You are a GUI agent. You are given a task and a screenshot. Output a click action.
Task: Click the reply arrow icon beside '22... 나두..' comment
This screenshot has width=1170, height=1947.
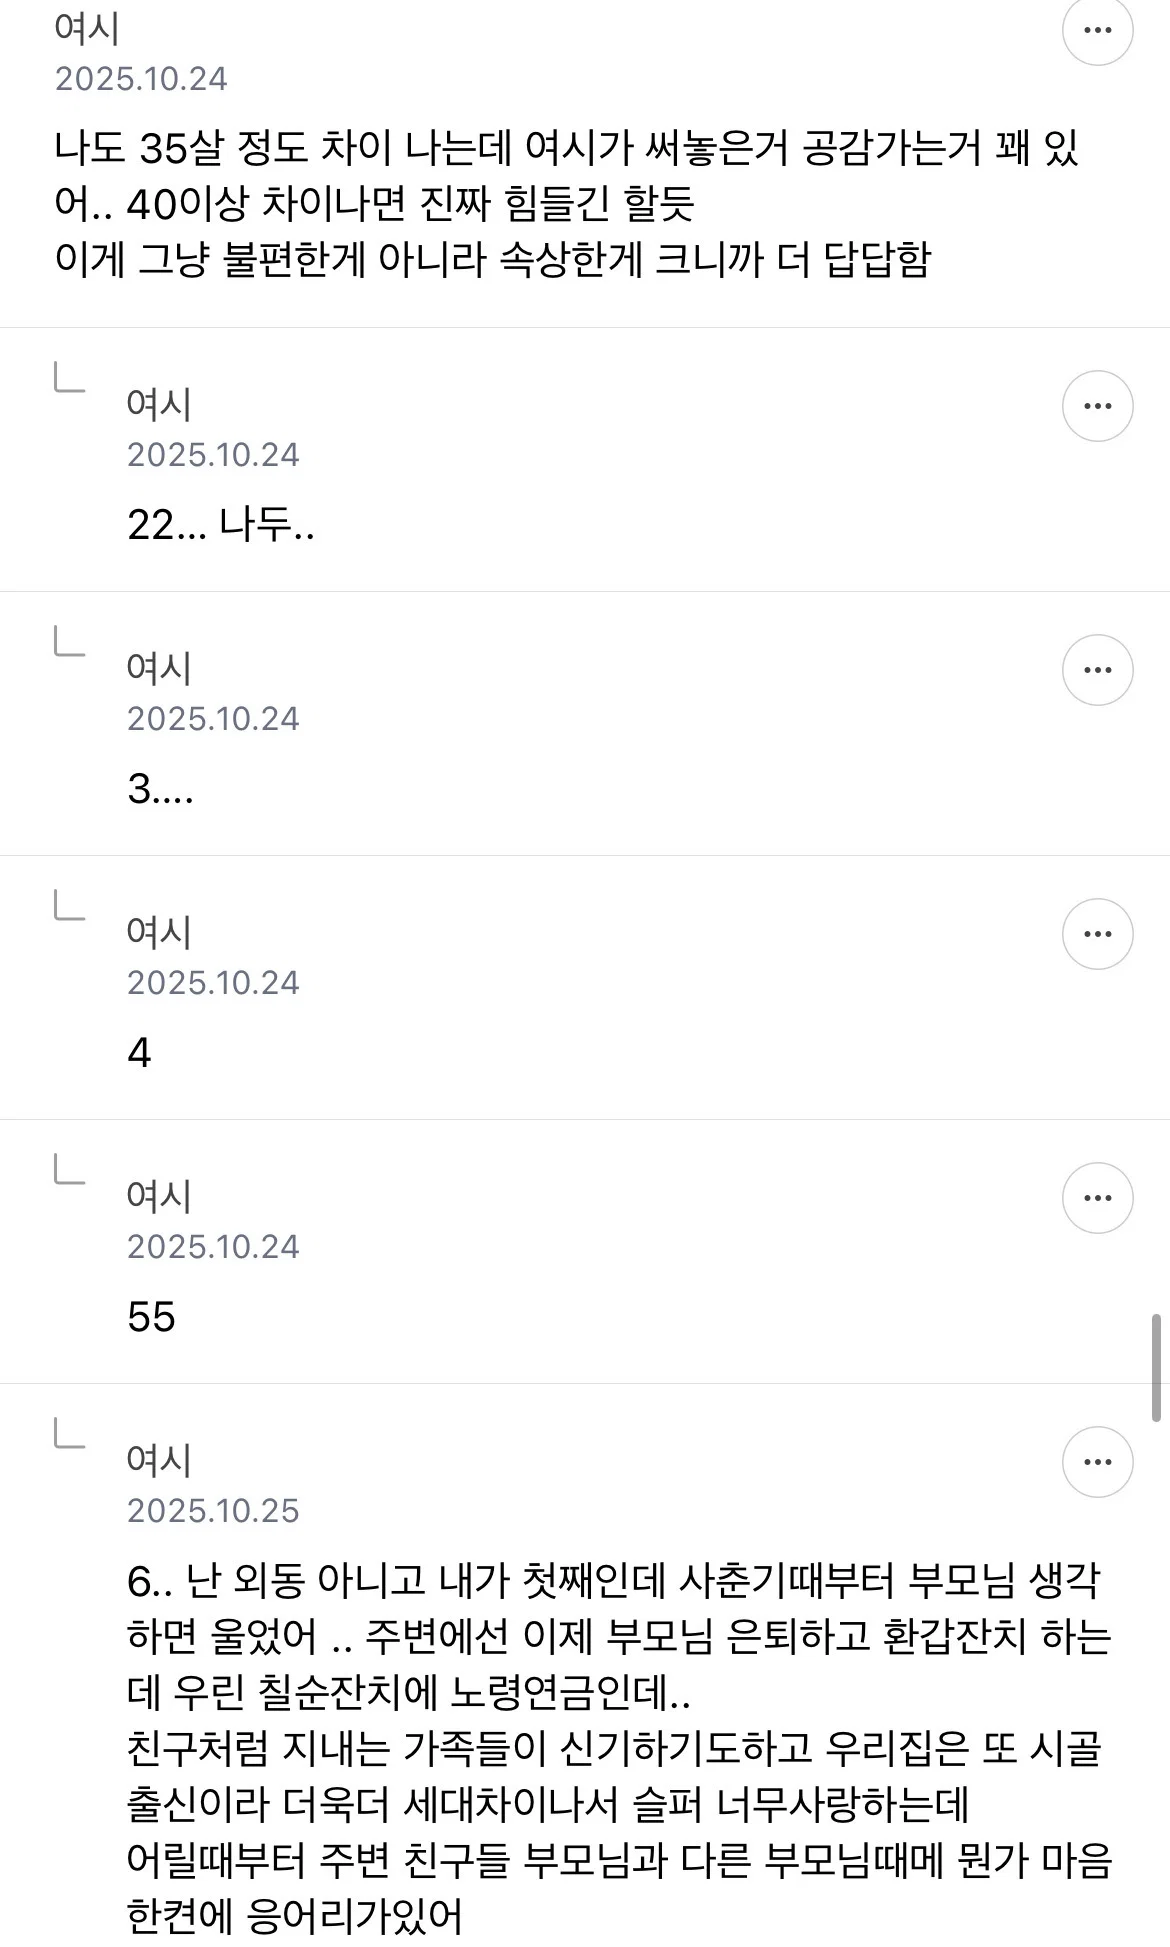[69, 377]
